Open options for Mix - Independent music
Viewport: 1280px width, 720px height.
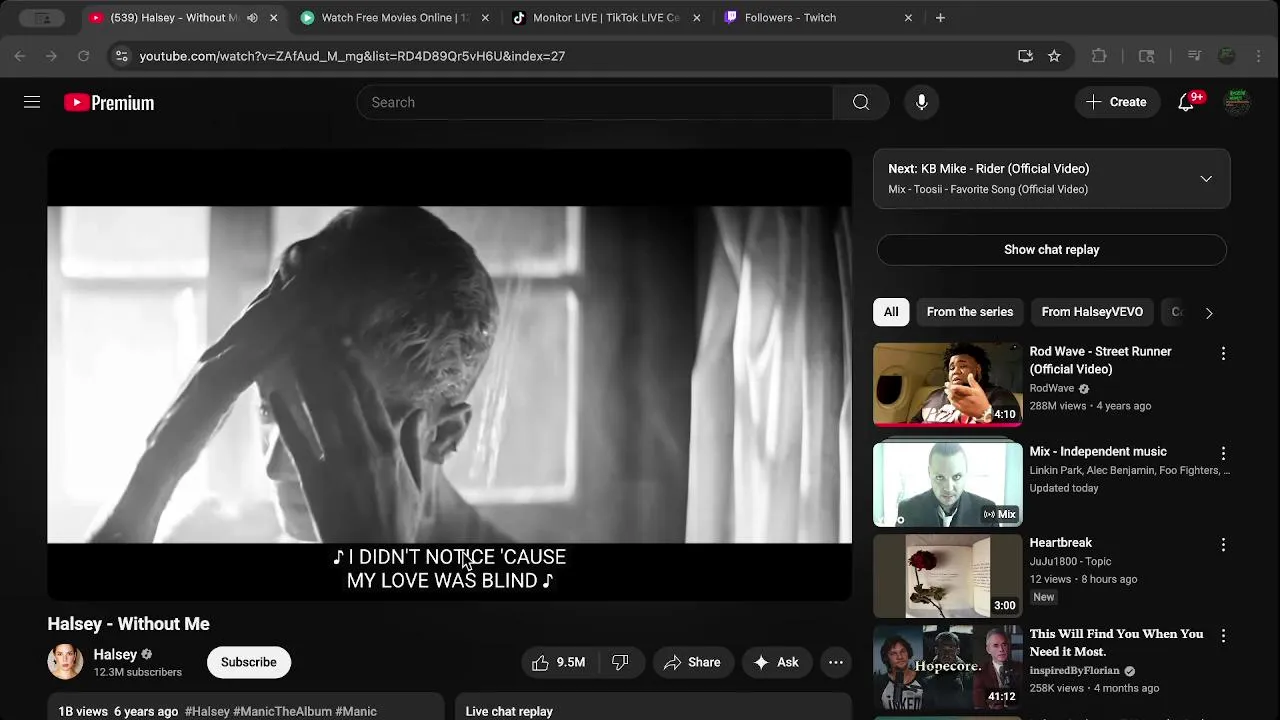pos(1222,454)
